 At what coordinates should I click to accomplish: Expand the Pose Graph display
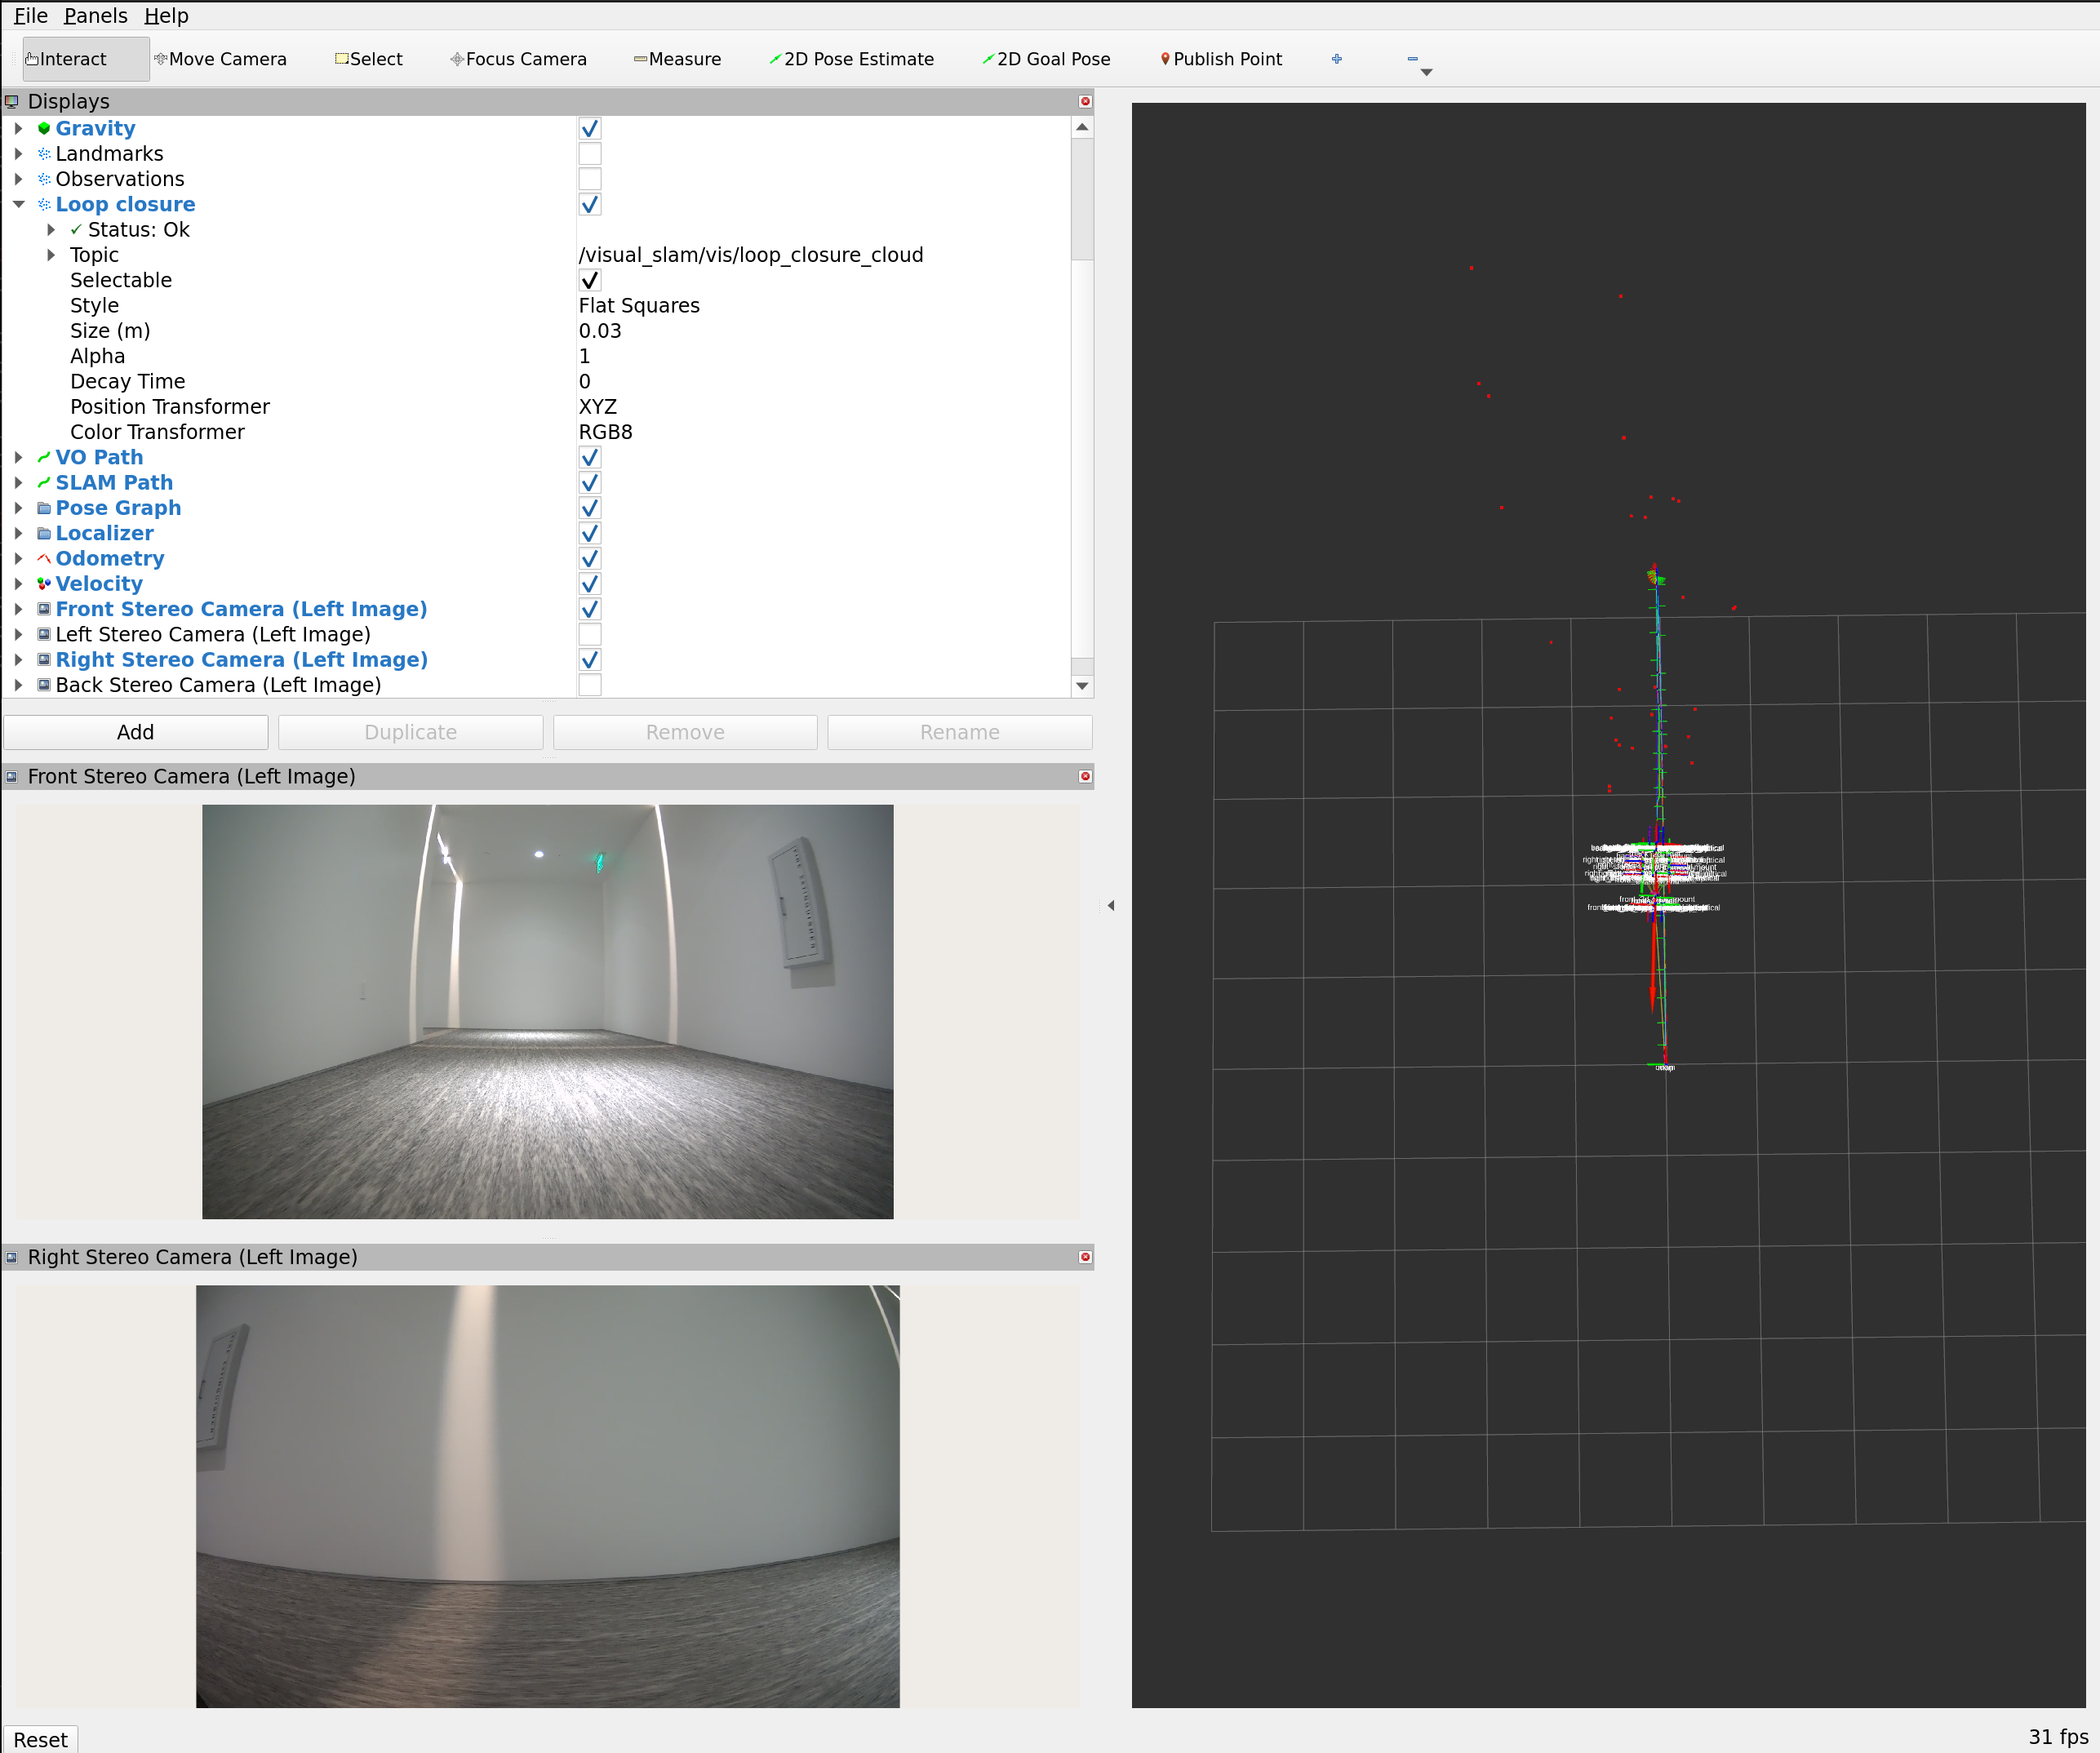pos(19,508)
